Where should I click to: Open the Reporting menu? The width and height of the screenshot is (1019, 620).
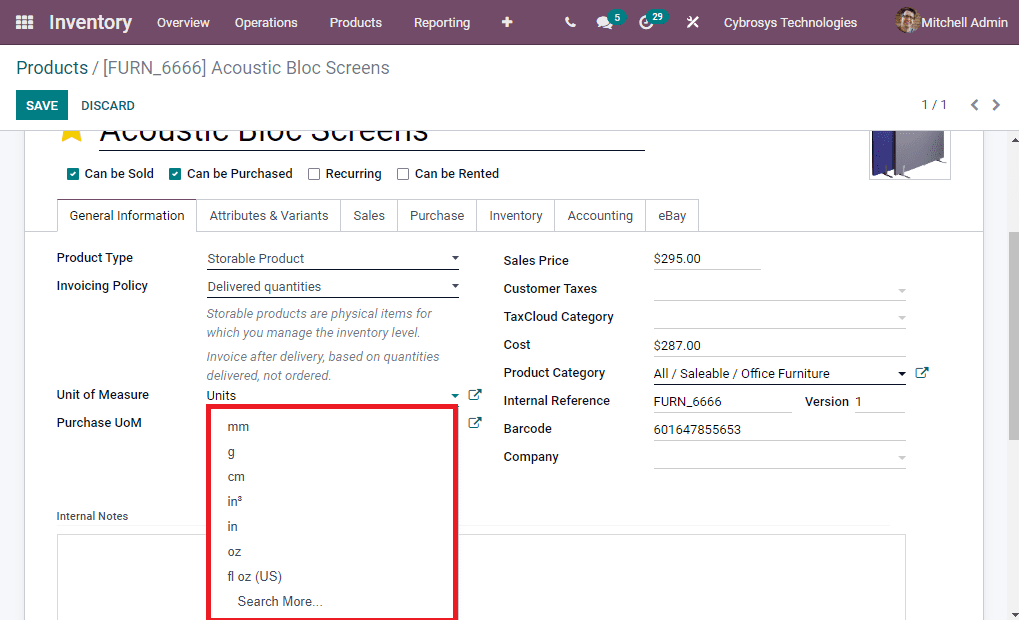pyautogui.click(x=441, y=22)
